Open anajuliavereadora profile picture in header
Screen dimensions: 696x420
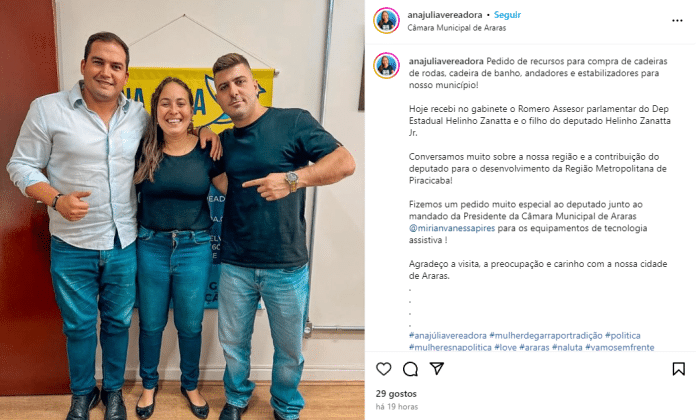click(386, 20)
